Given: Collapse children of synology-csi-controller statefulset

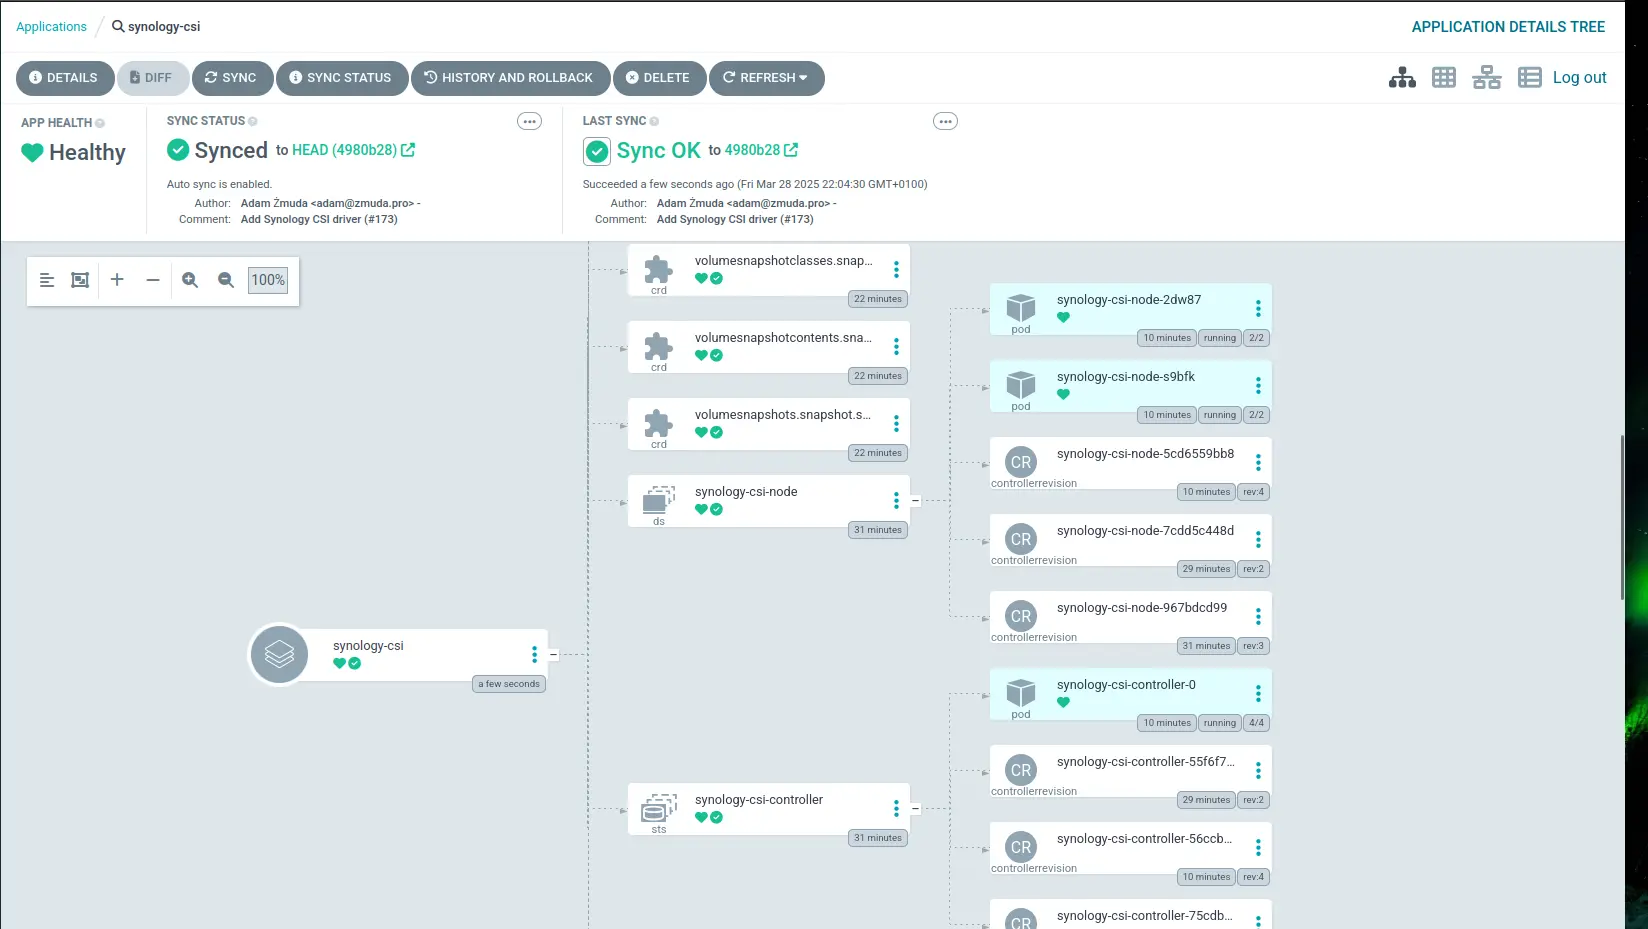Looking at the screenshot, I should point(915,809).
